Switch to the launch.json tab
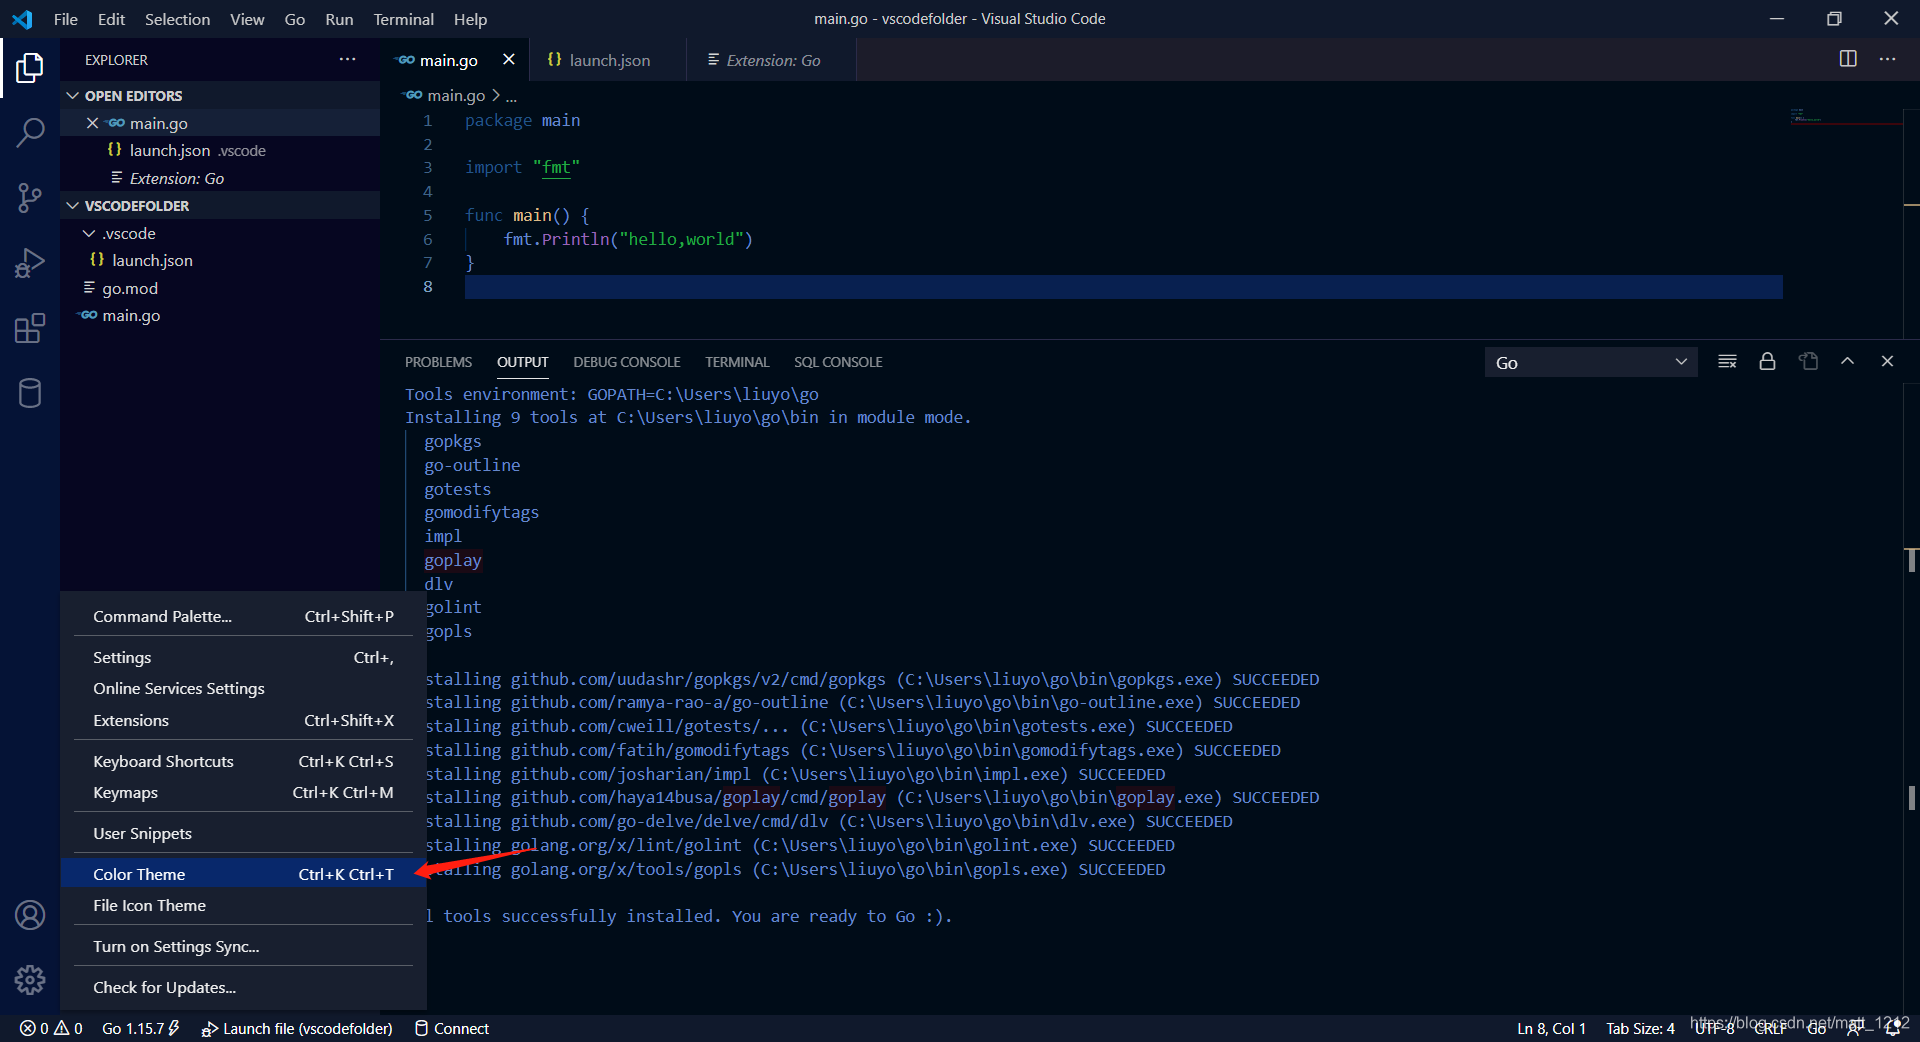Viewport: 1920px width, 1042px height. [607, 60]
